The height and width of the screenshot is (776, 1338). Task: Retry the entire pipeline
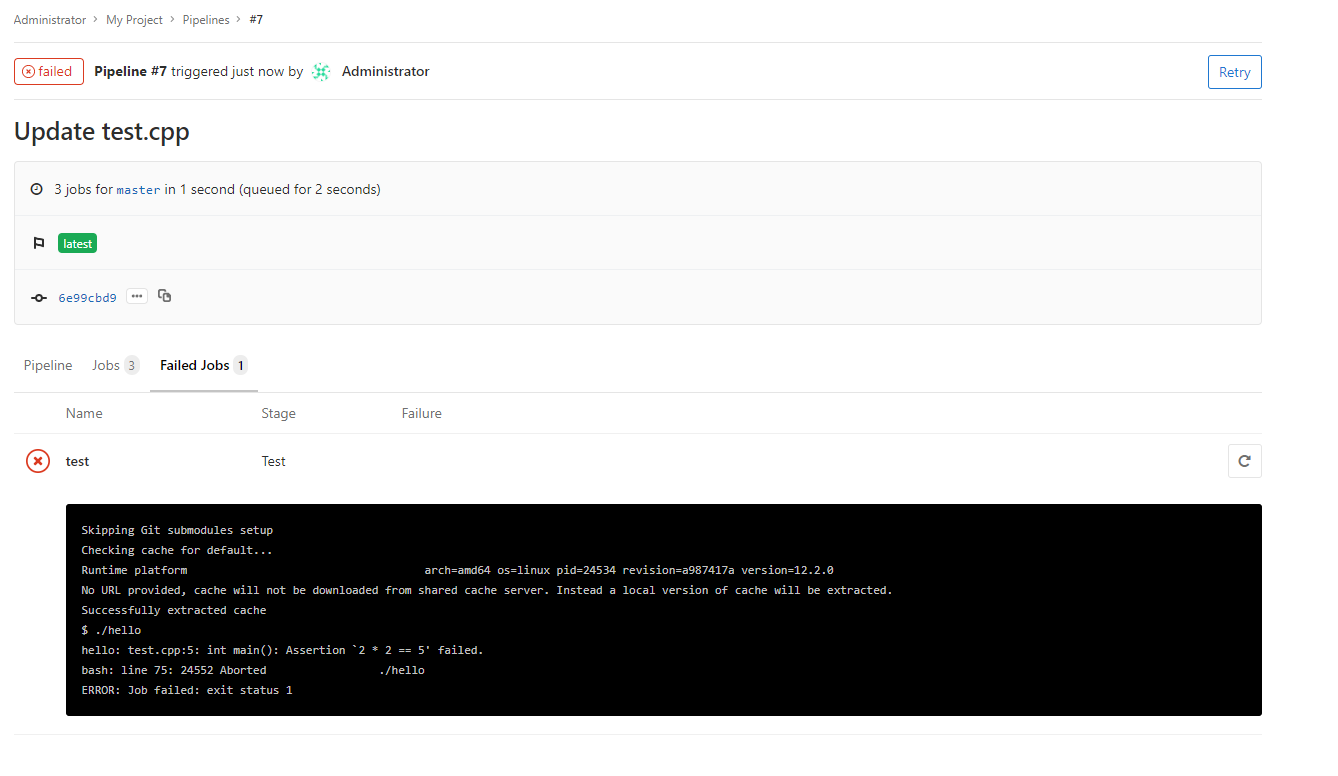pos(1234,71)
